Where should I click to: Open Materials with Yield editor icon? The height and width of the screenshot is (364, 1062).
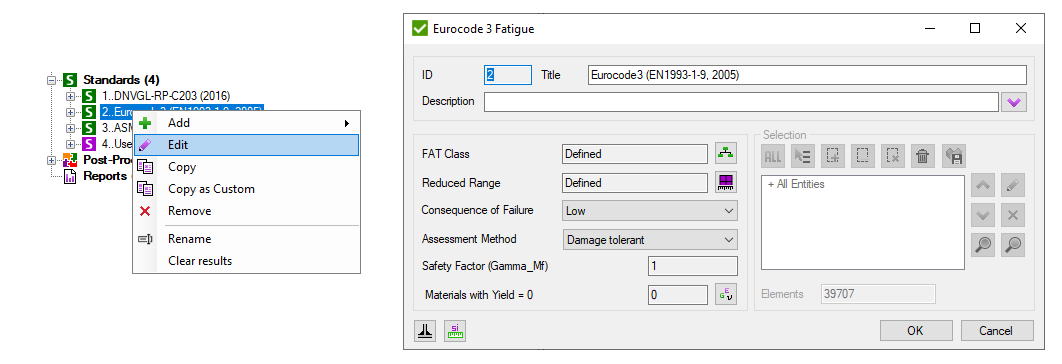(x=726, y=295)
